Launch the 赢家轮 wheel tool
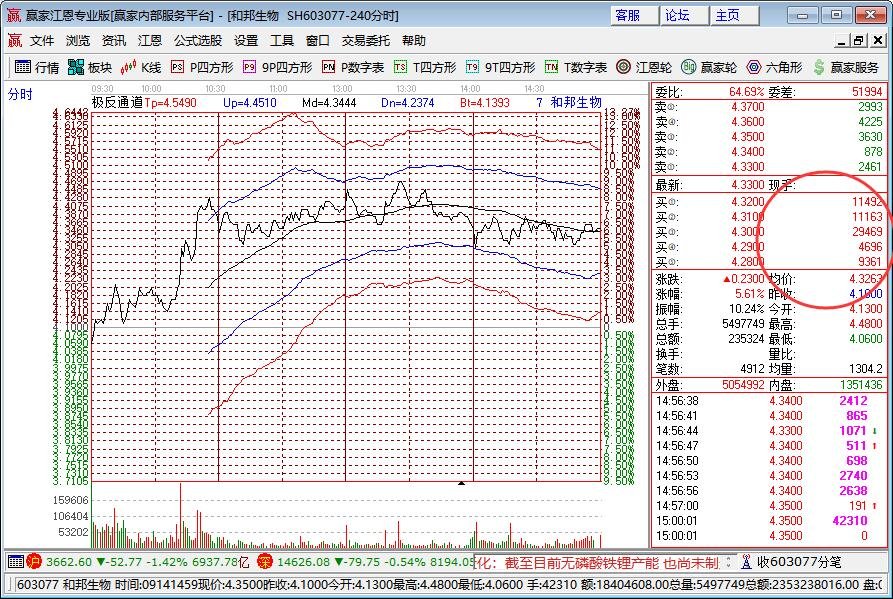893x599 pixels. point(709,67)
